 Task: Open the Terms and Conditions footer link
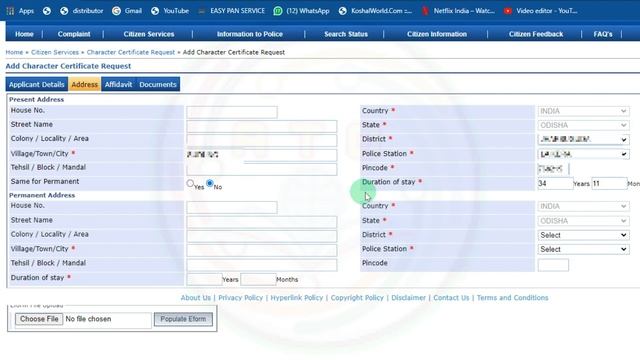513,298
